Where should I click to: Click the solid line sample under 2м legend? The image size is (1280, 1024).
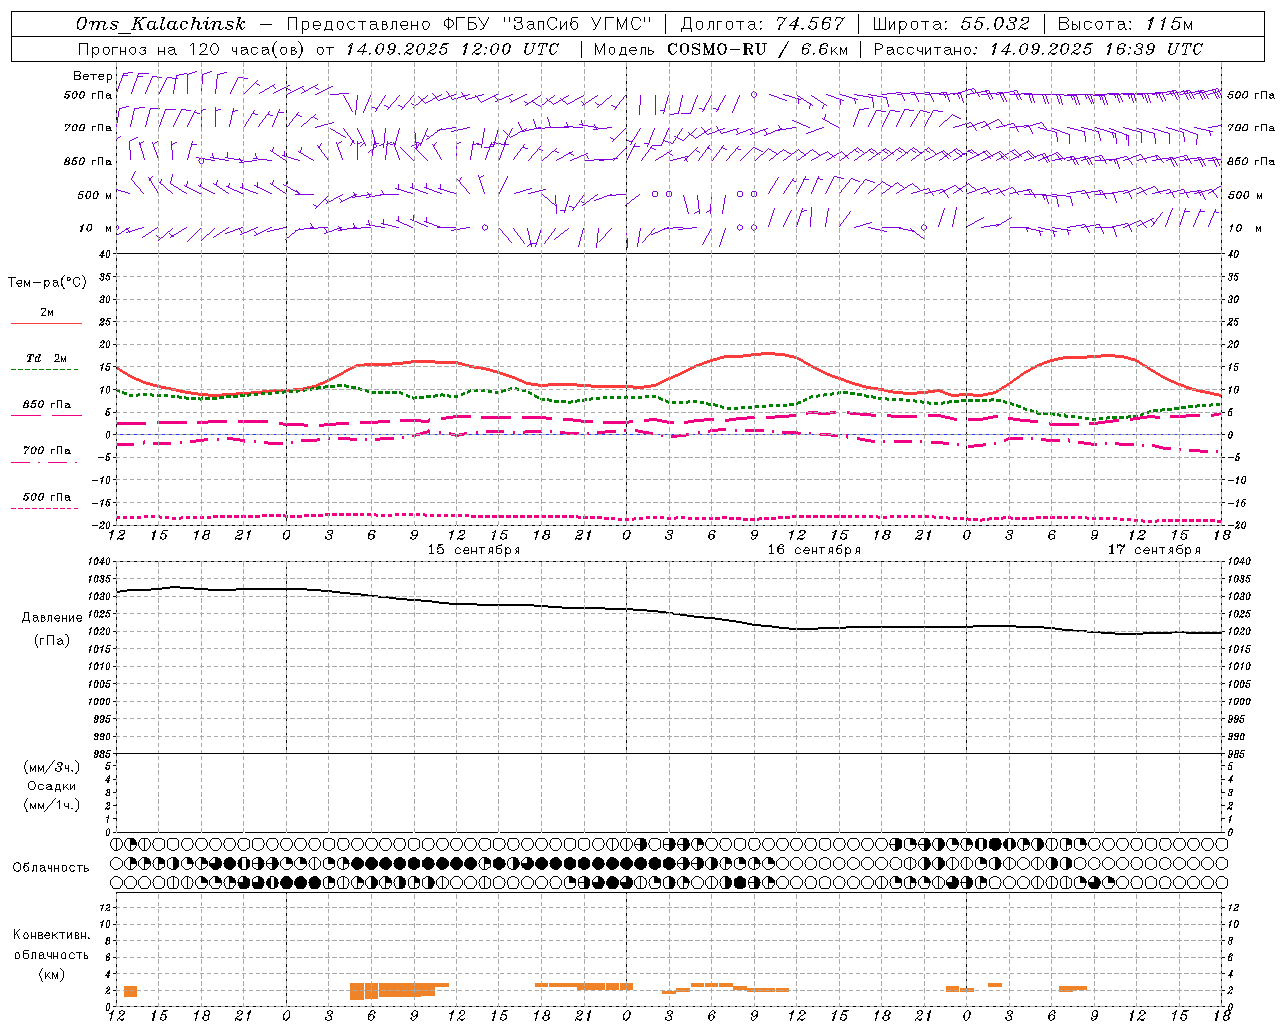coord(46,323)
